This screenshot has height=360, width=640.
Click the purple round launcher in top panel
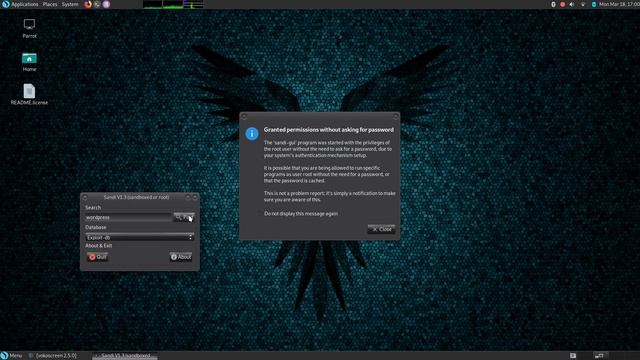106,4
